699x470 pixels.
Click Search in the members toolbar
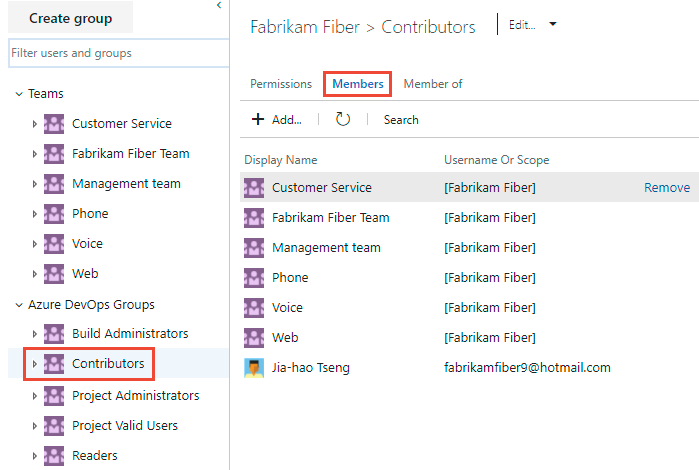click(x=401, y=120)
